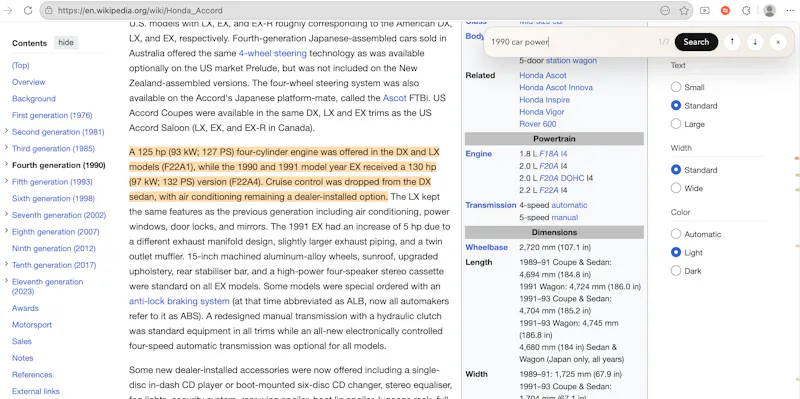Viewport: 800px width, 399px height.
Task: Expand Eleventh generation (2023) section arrow
Action: click(x=6, y=281)
